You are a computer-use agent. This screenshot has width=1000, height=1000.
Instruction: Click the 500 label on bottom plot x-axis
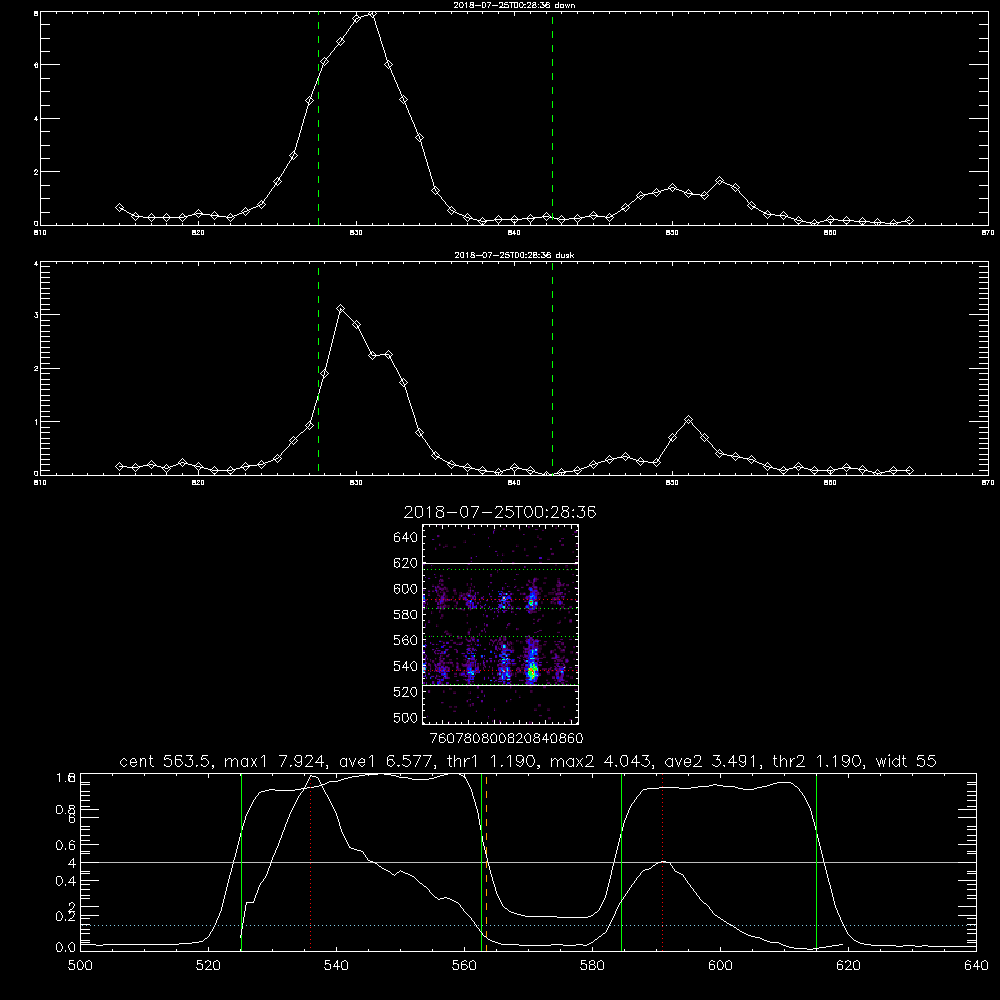coord(80,966)
